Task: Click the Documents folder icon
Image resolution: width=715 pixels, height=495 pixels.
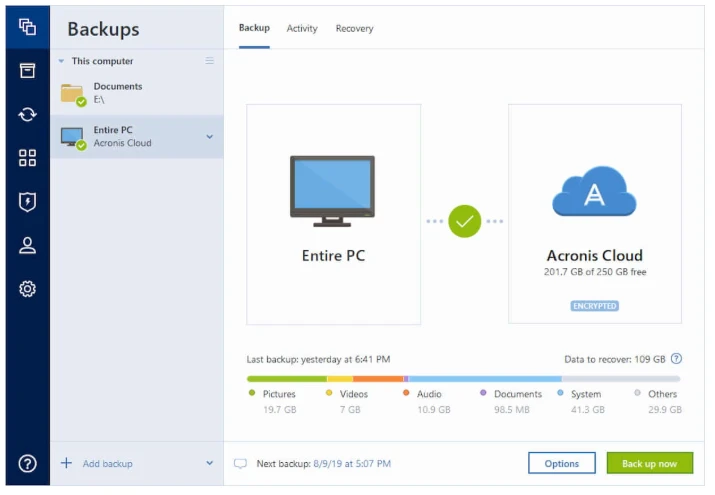Action: (73, 94)
